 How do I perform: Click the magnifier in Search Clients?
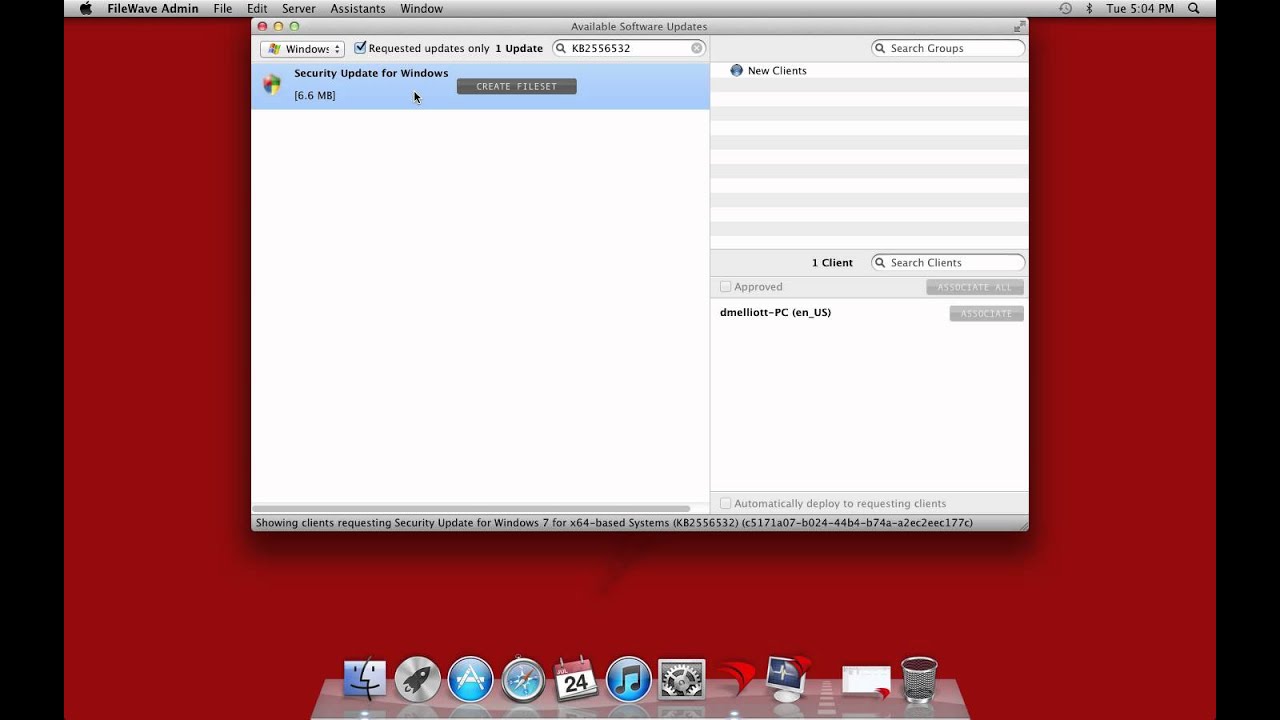coord(880,262)
